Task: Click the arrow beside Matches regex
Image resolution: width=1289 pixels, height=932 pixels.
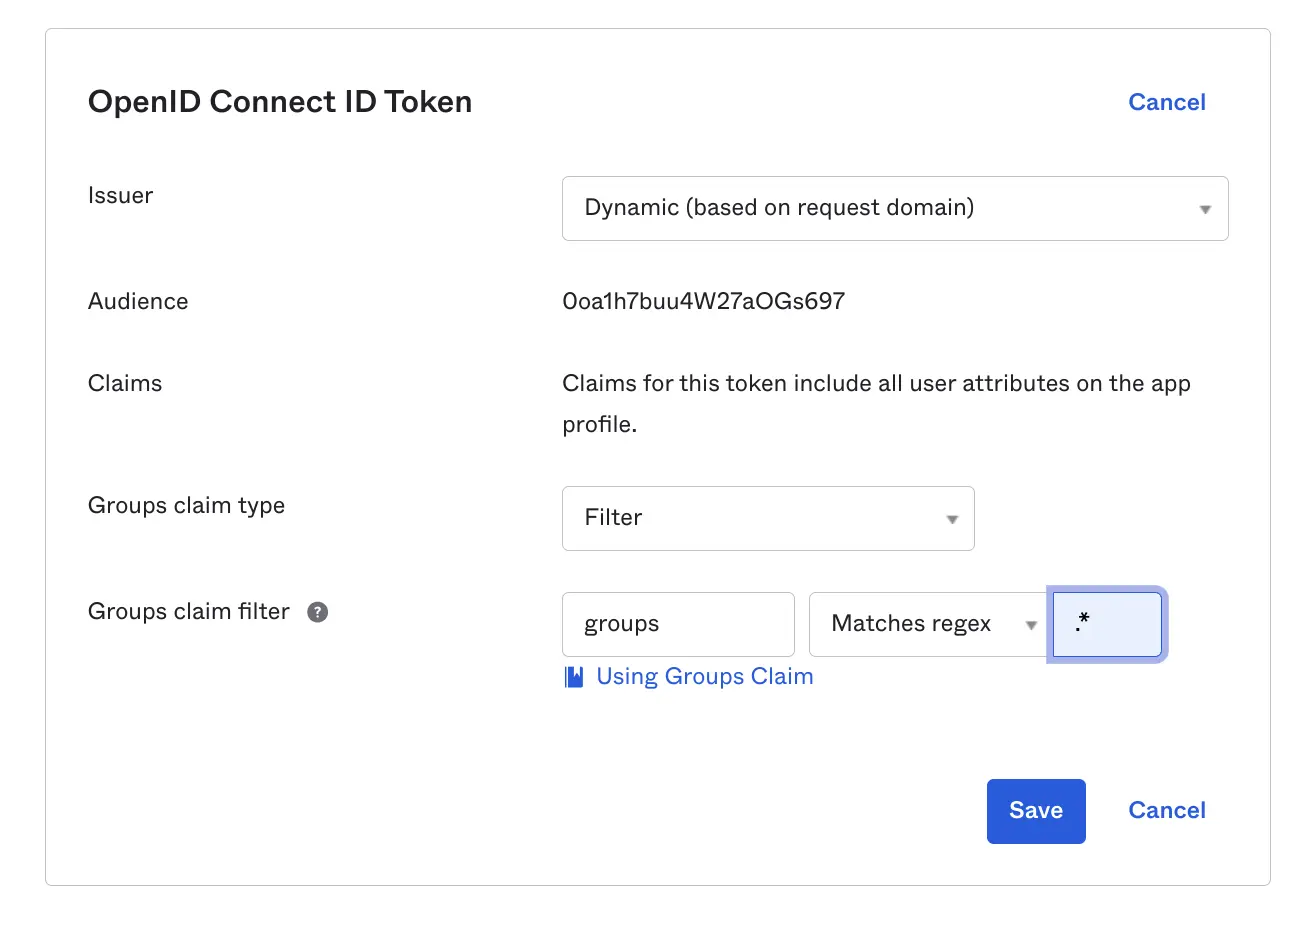Action: pyautogui.click(x=1030, y=625)
